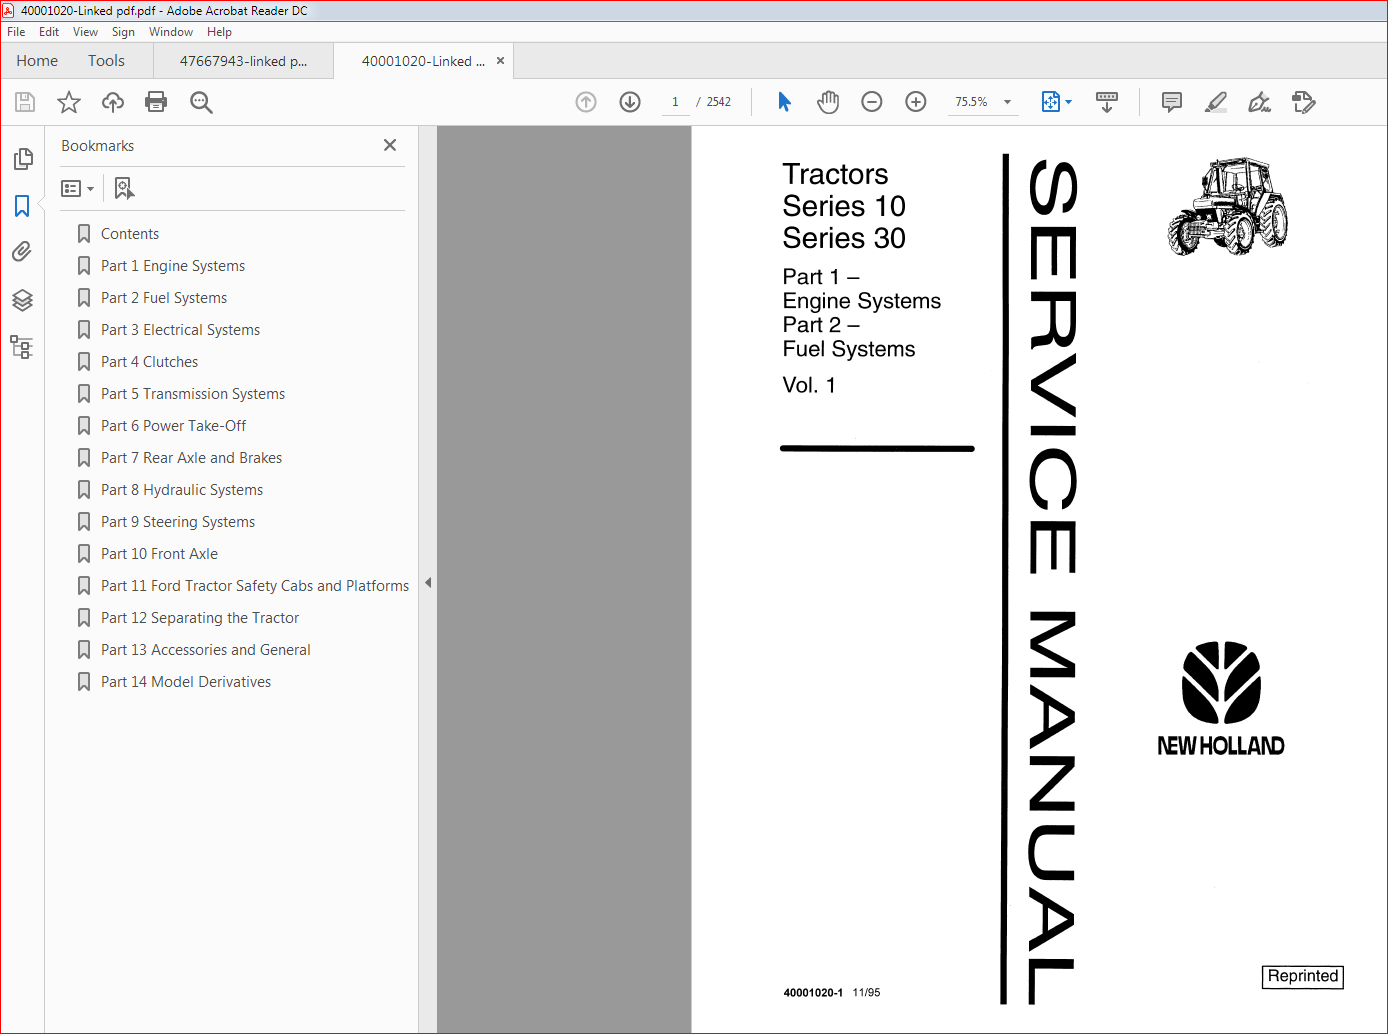Open the Window menu
This screenshot has width=1388, height=1034.
pos(171,32)
